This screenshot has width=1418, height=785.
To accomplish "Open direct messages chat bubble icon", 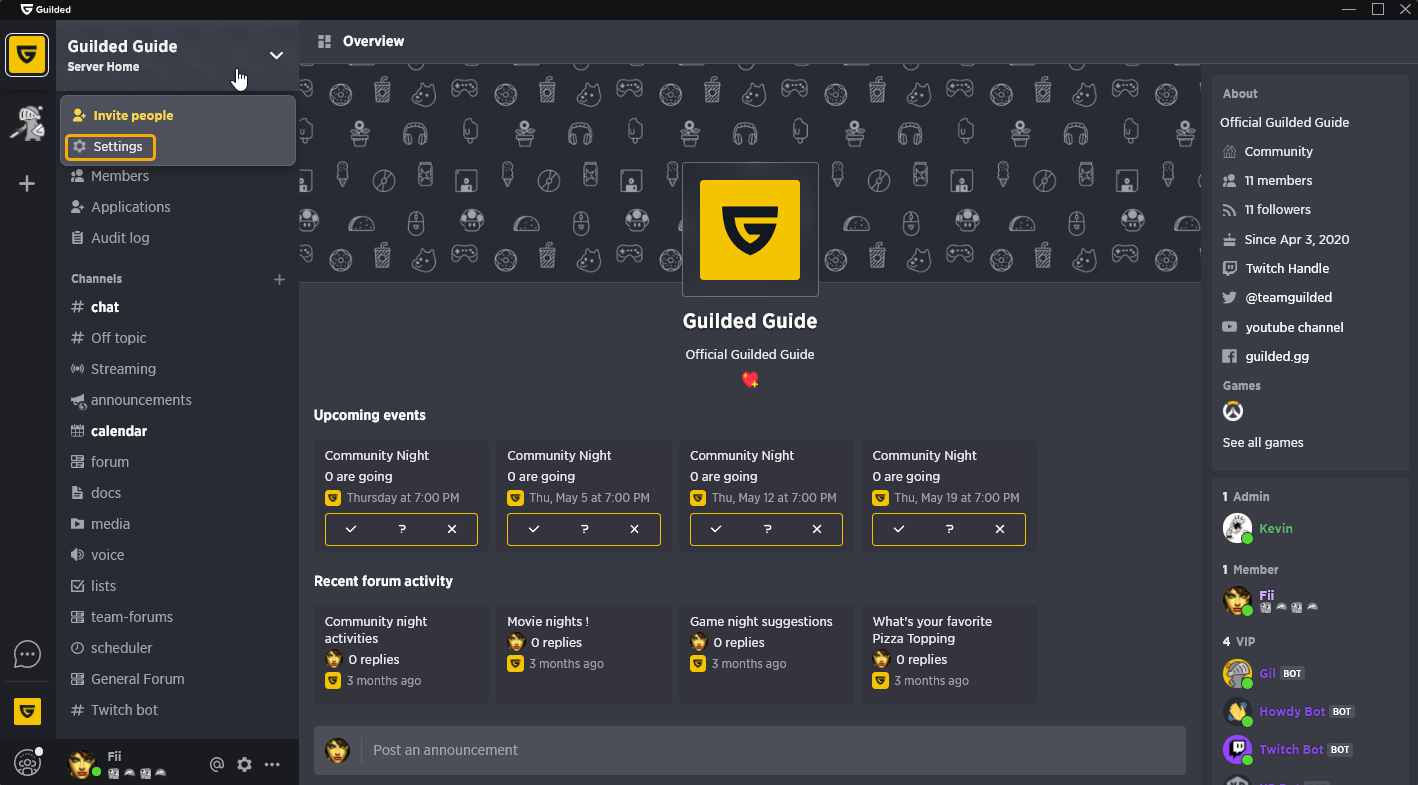I will [x=27, y=655].
